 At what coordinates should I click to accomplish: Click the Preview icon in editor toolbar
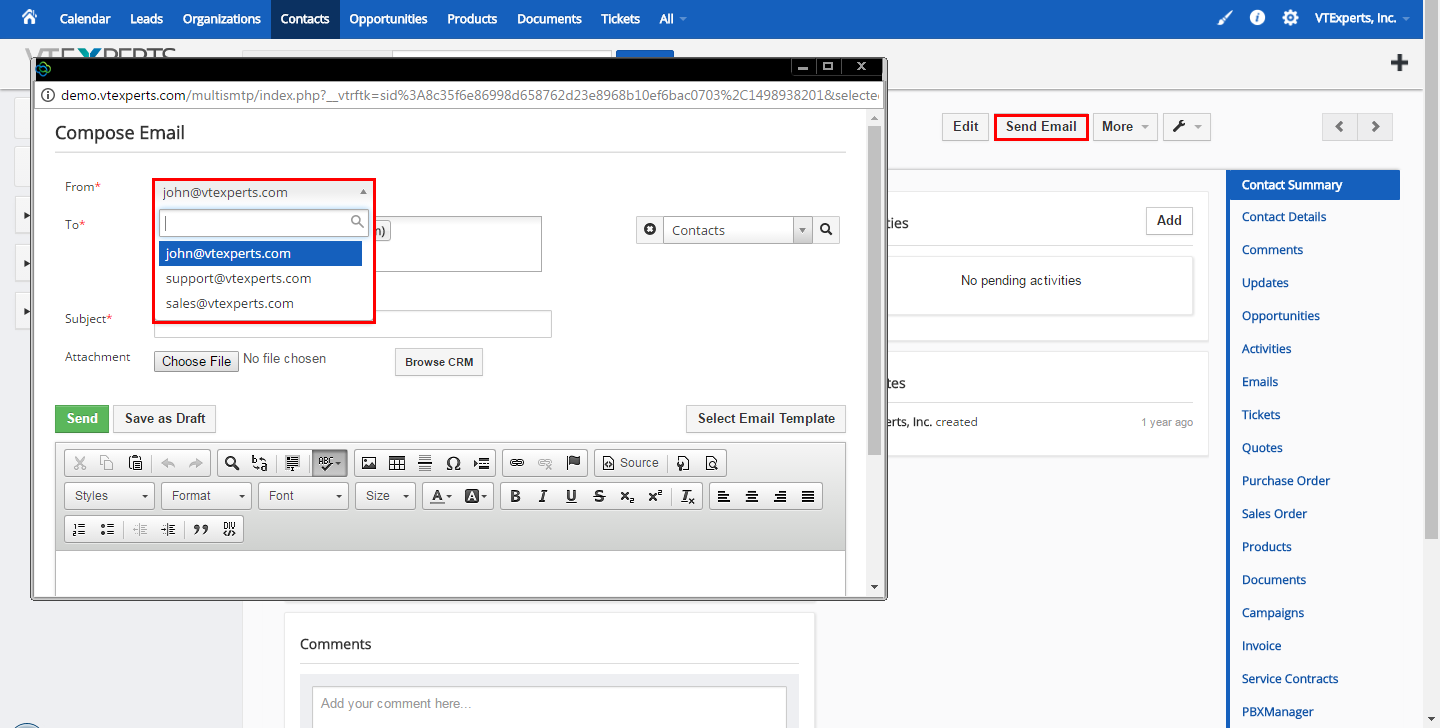click(x=711, y=463)
